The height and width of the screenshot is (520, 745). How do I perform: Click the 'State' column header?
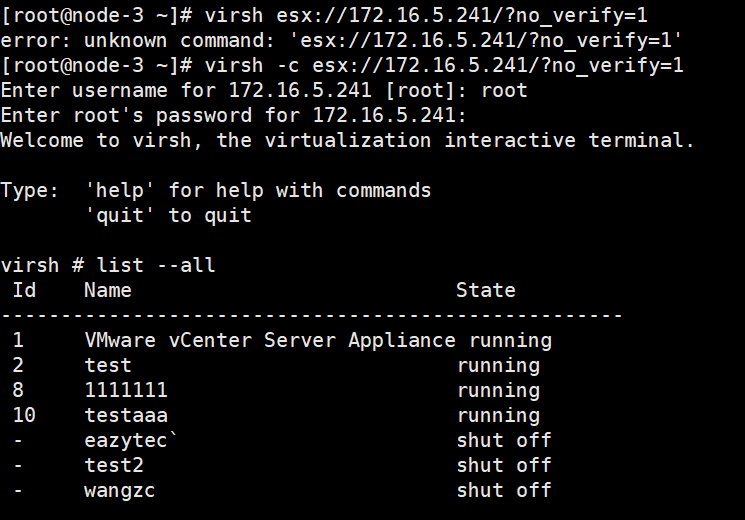pos(486,290)
